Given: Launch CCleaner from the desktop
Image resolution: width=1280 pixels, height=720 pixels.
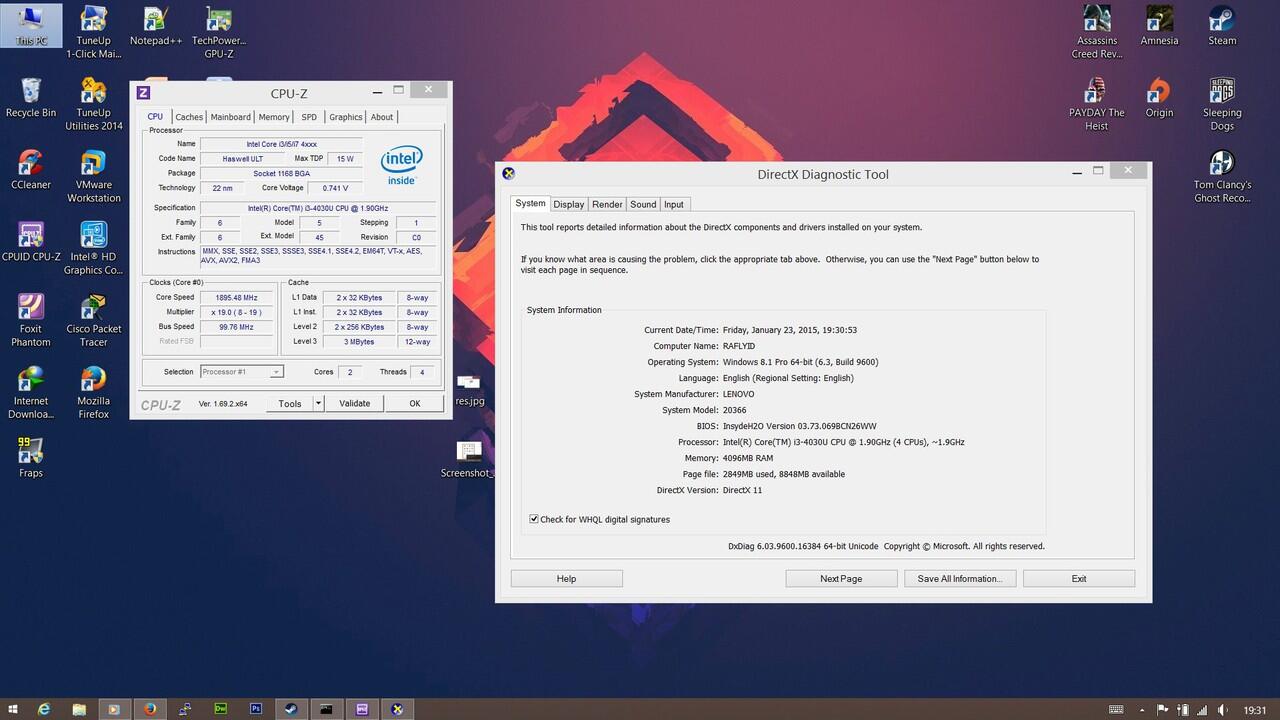Looking at the screenshot, I should point(31,170).
